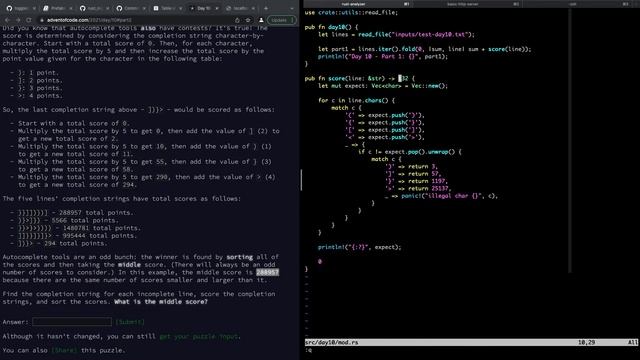Switch to the Table browser tab
This screenshot has width=640, height=360.
(167, 8)
